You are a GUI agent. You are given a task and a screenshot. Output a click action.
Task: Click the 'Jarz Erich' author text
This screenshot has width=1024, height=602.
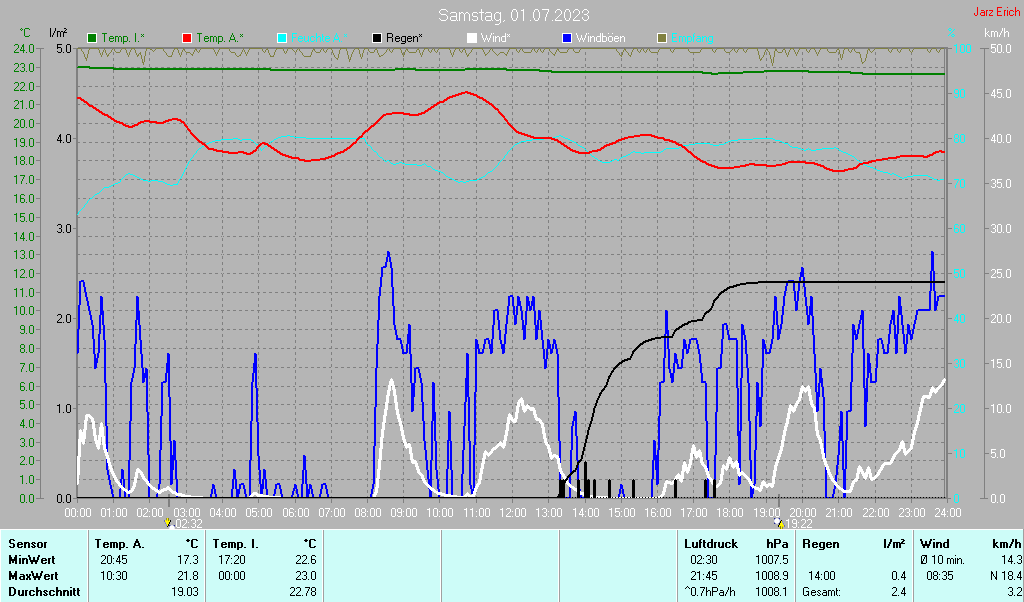tap(997, 12)
